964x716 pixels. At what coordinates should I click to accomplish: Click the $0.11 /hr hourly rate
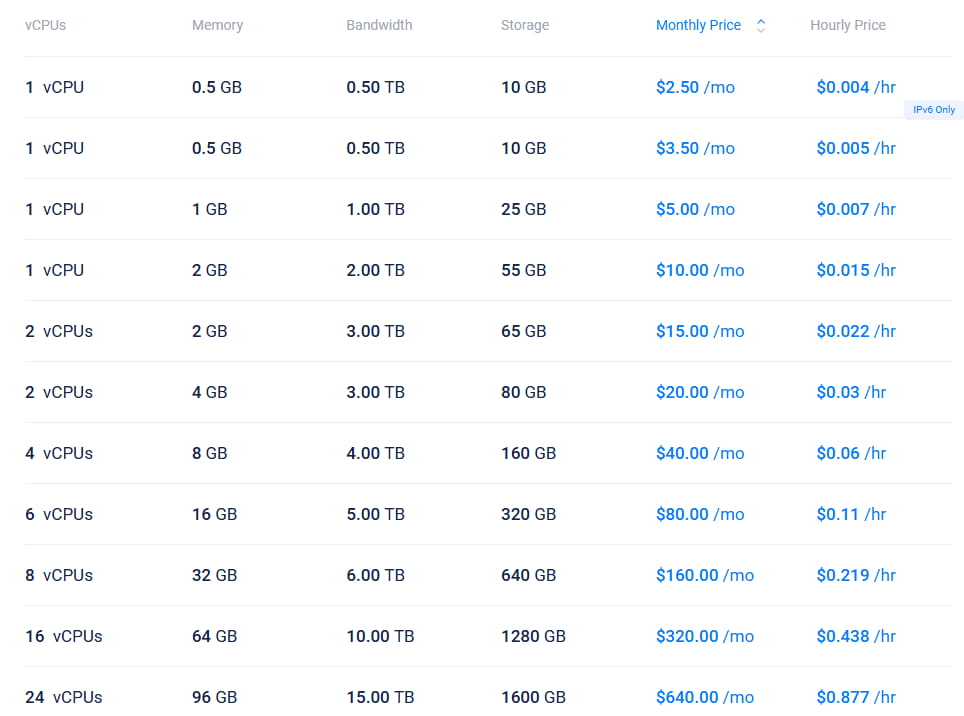click(x=851, y=514)
